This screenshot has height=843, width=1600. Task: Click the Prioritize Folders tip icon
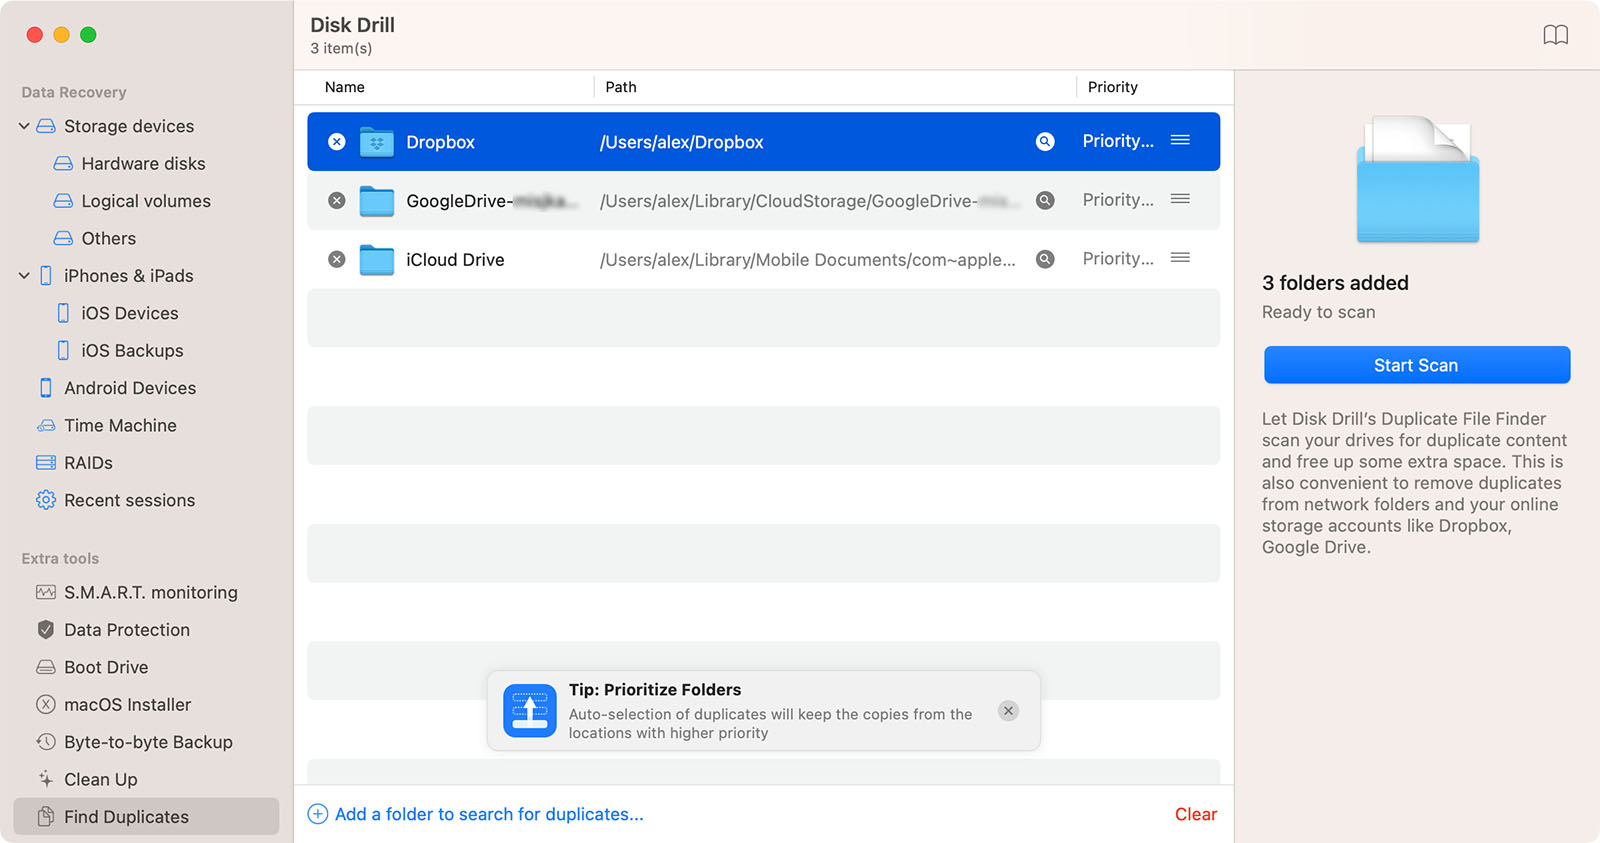[529, 711]
